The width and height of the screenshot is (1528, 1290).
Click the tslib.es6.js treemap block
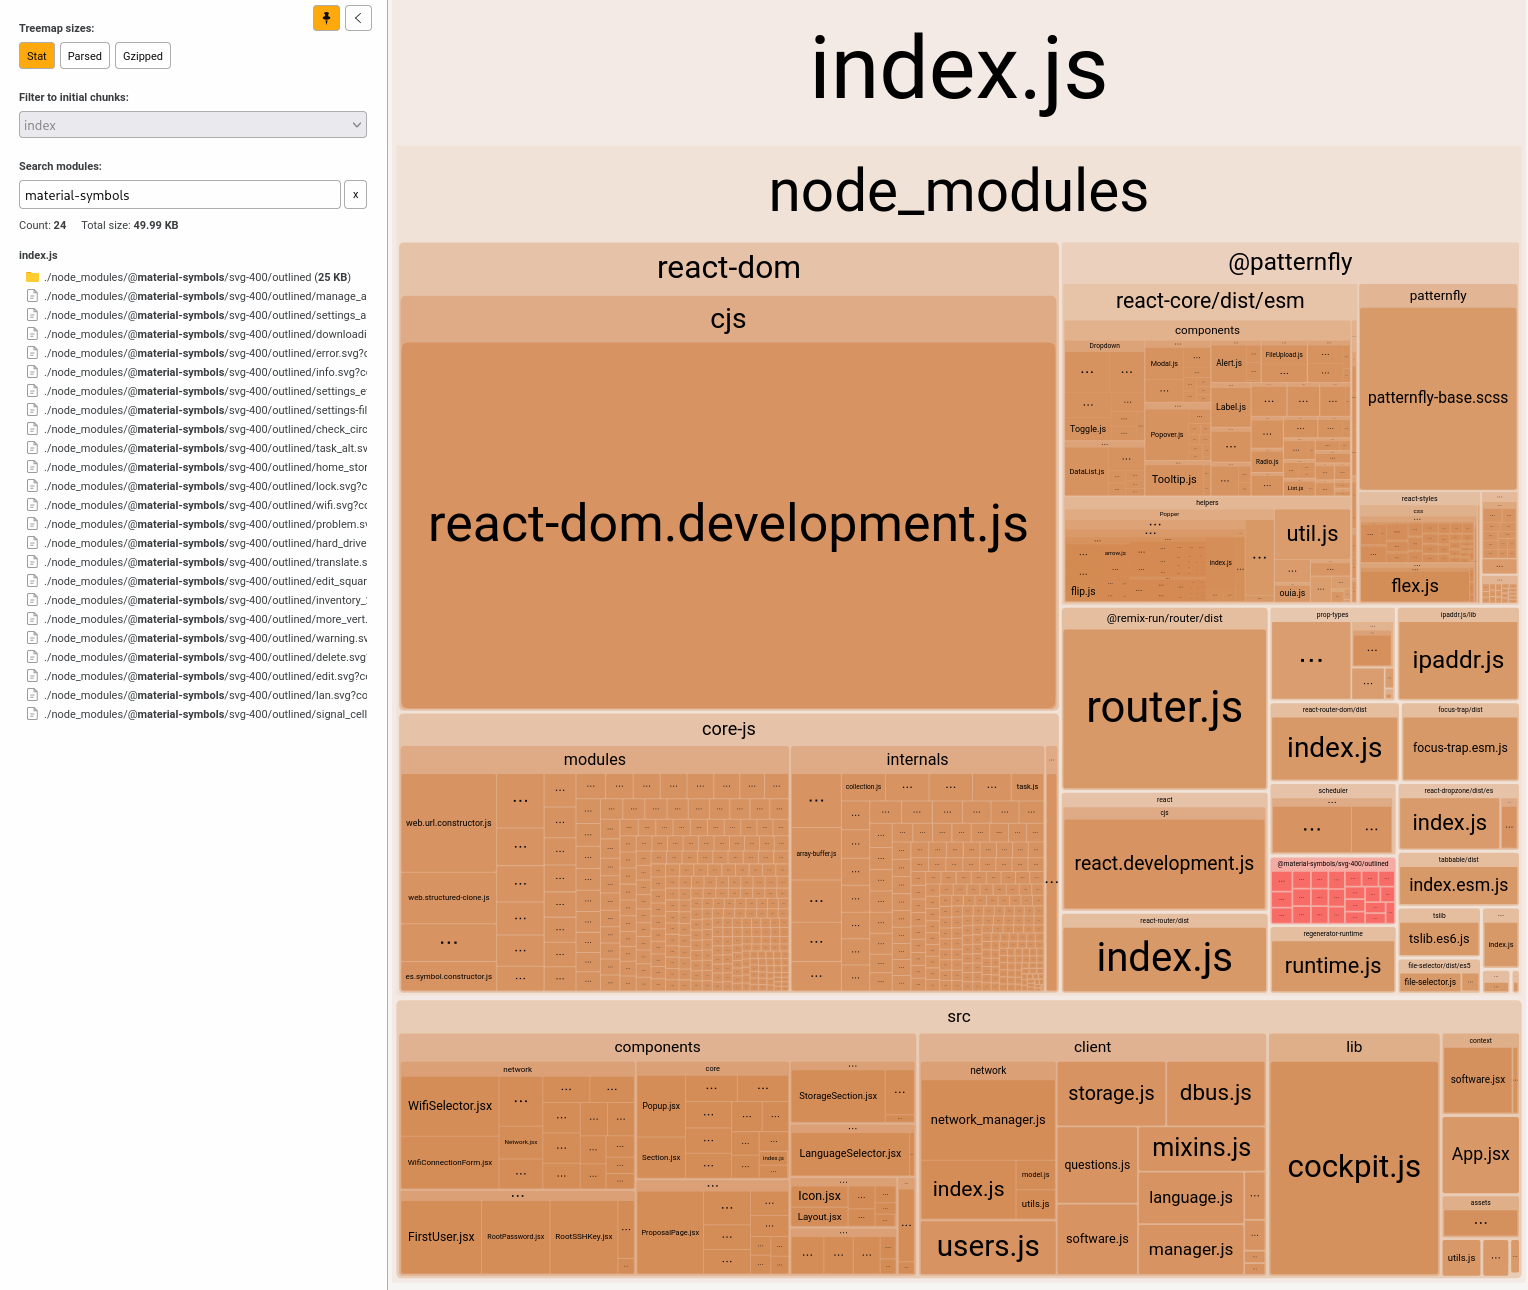[x=1439, y=939]
